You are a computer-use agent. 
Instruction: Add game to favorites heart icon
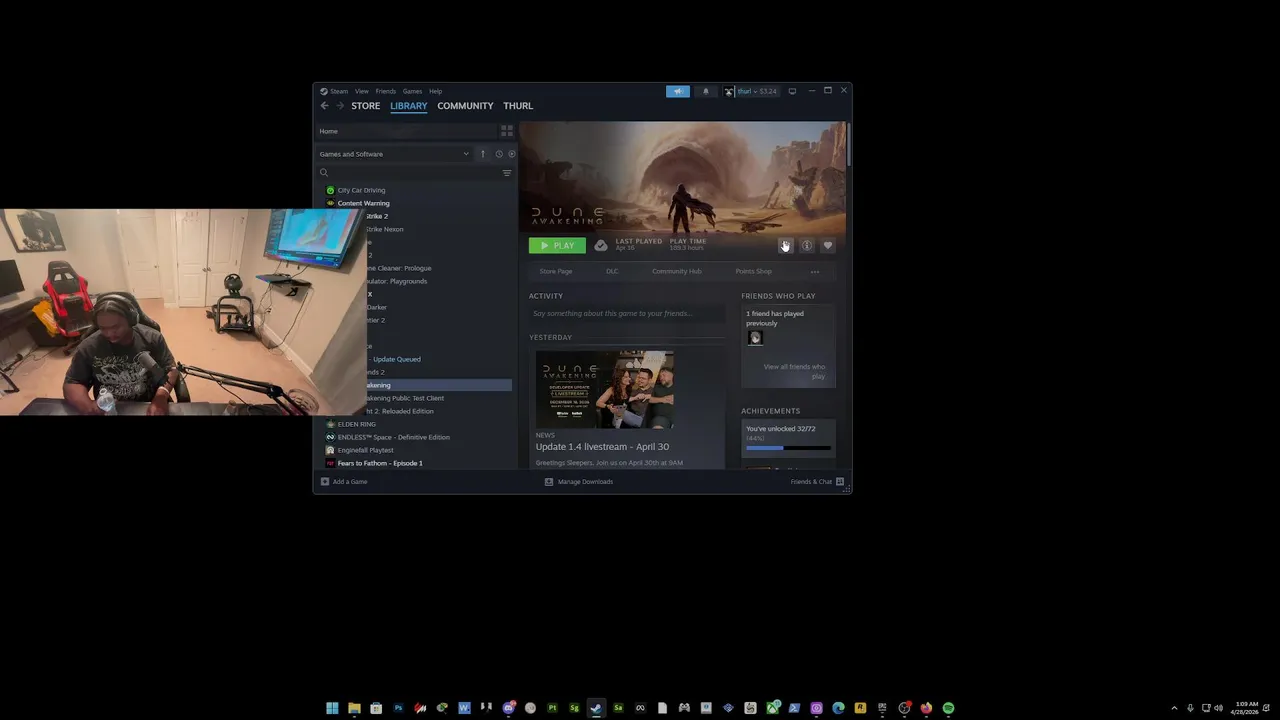827,246
